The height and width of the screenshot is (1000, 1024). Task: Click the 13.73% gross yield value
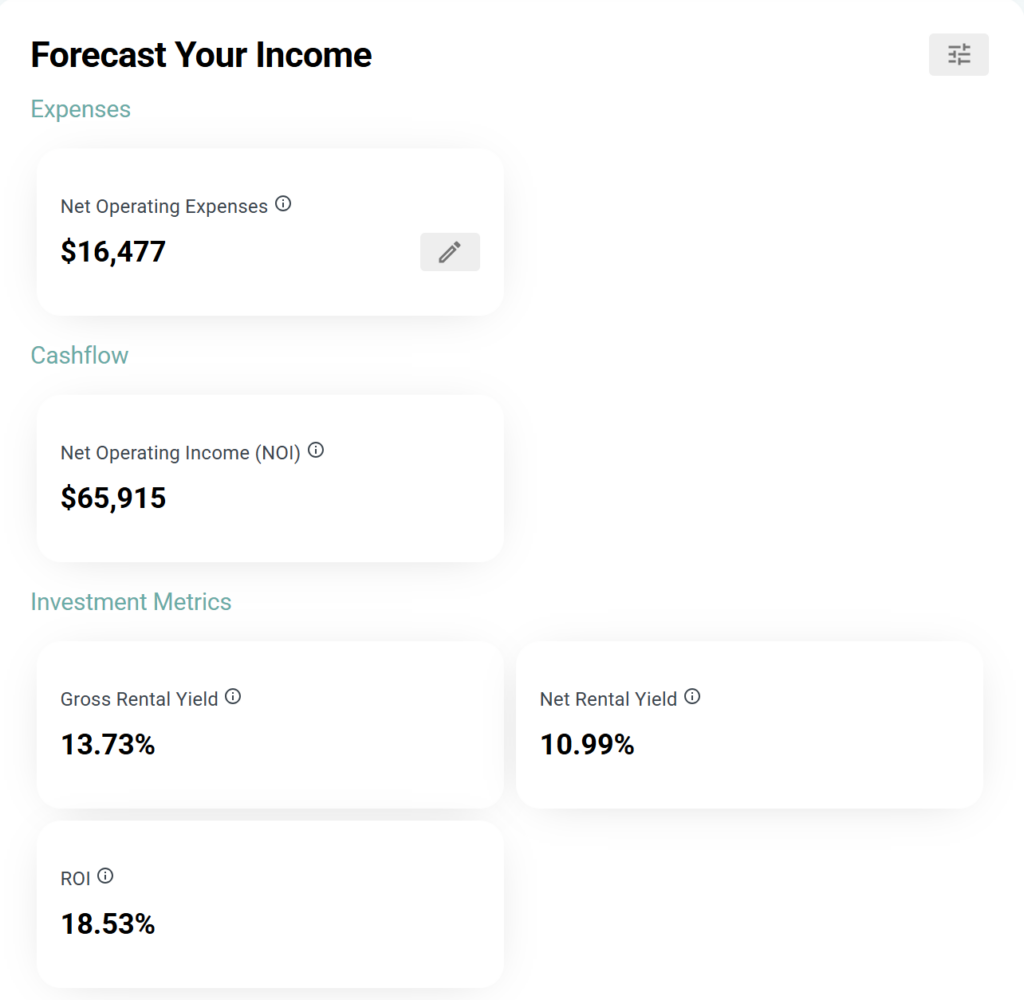pos(108,745)
